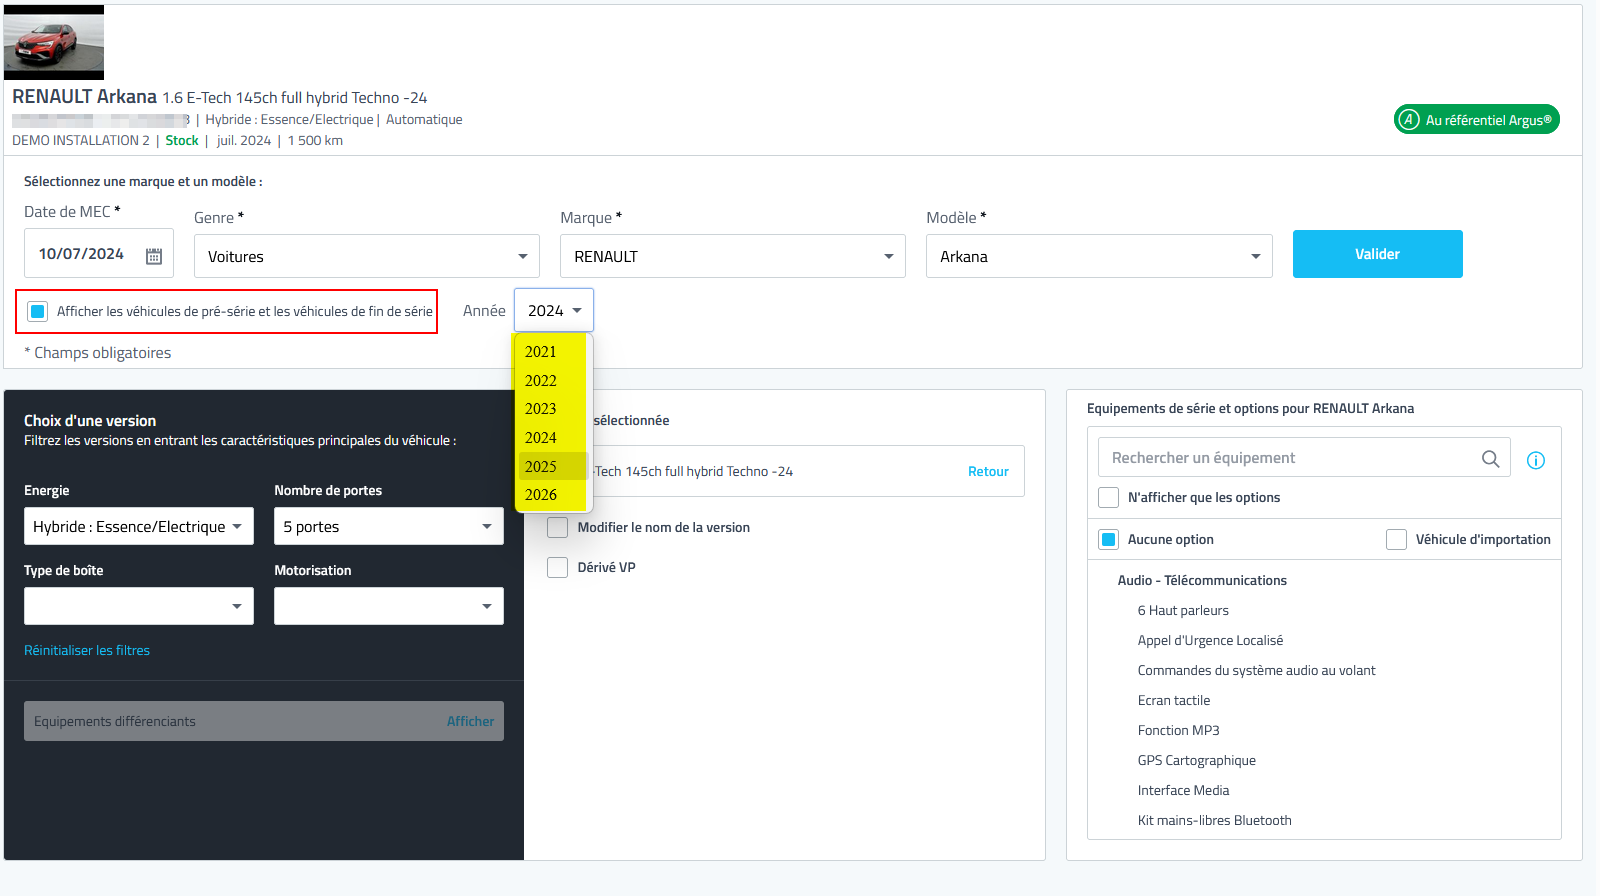Open the Nombre de portes dropdown
This screenshot has width=1600, height=896.
coord(389,526)
